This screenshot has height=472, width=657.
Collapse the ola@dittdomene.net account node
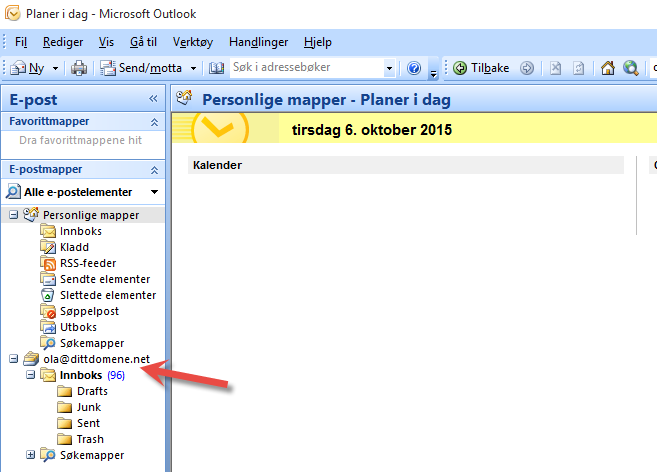click(x=14, y=359)
